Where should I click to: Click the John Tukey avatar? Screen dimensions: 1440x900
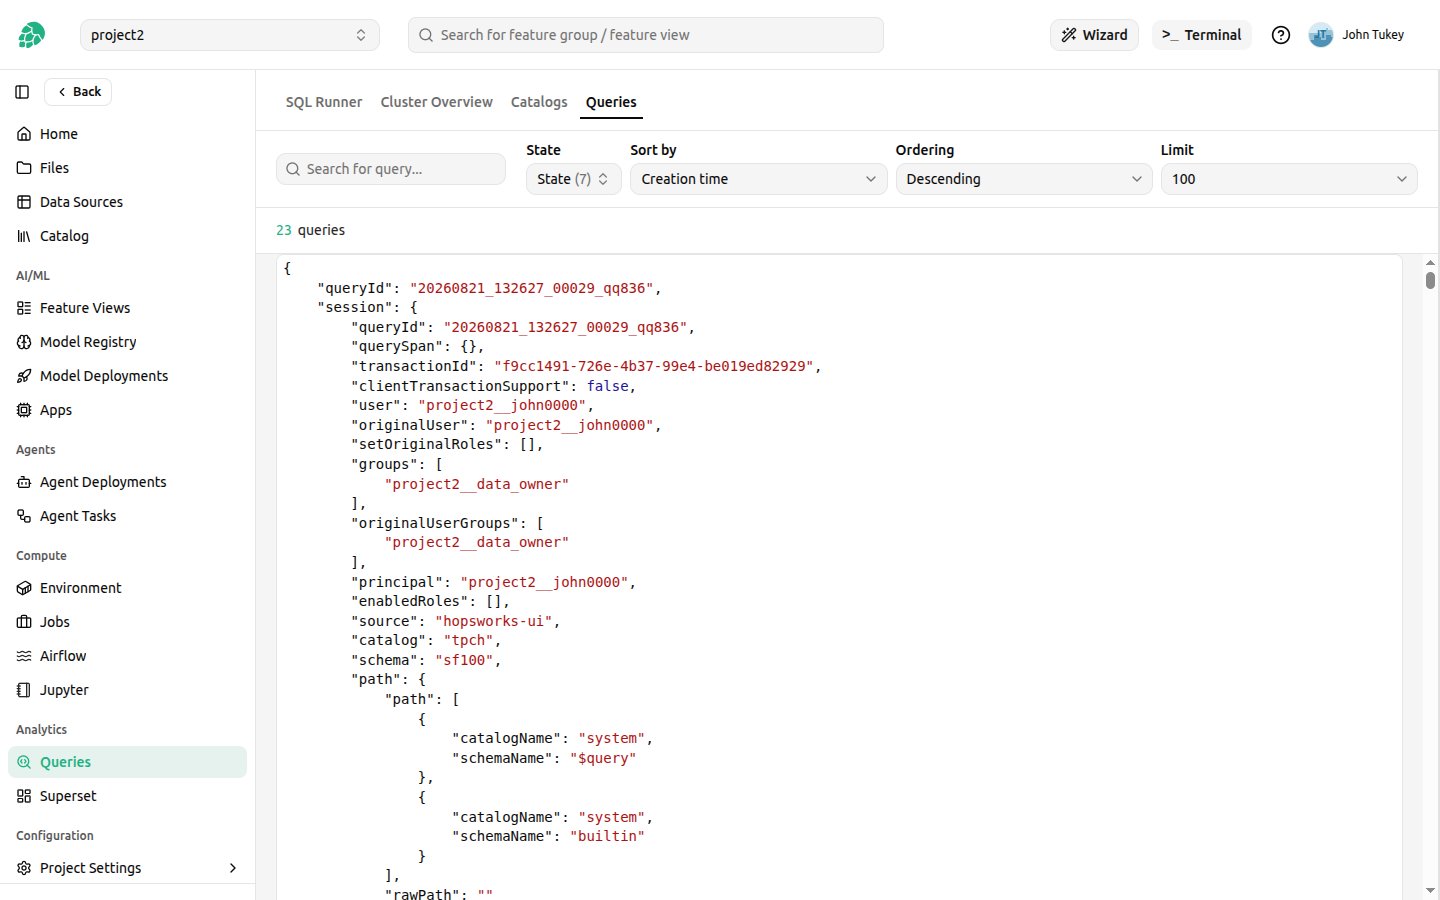[x=1321, y=35]
